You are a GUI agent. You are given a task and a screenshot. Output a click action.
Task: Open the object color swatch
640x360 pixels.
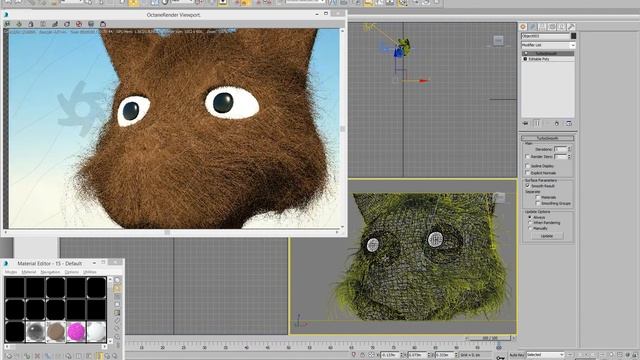click(573, 36)
